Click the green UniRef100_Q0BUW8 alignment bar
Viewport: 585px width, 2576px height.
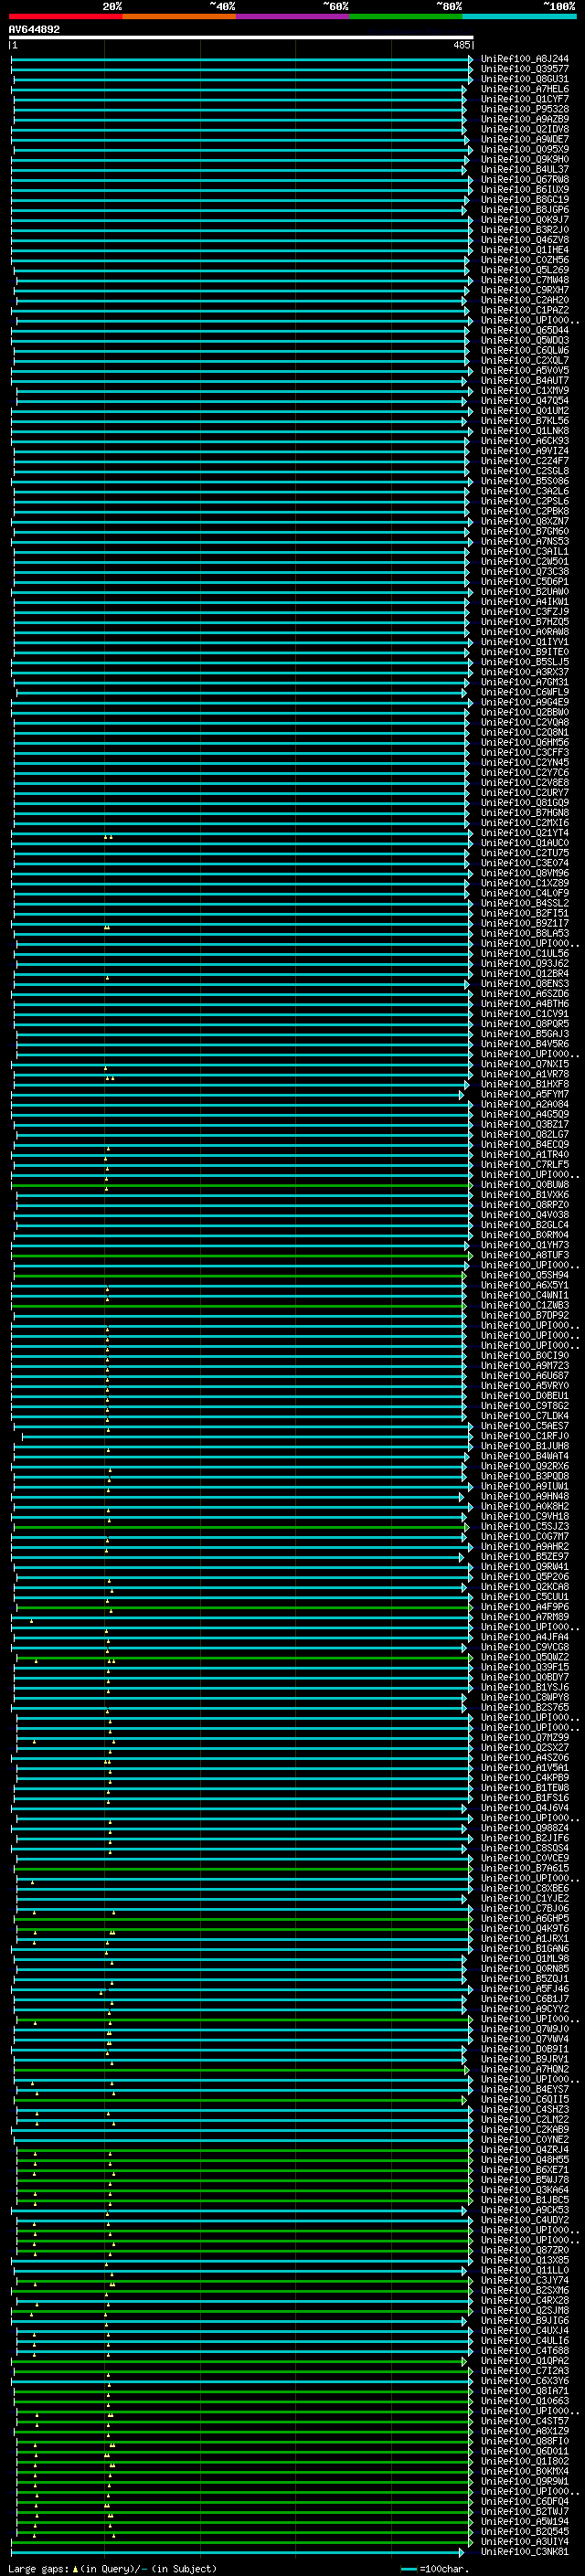coord(241,1185)
